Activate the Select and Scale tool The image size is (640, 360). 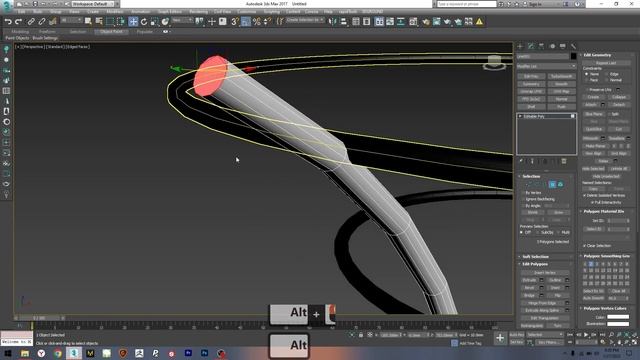point(154,21)
